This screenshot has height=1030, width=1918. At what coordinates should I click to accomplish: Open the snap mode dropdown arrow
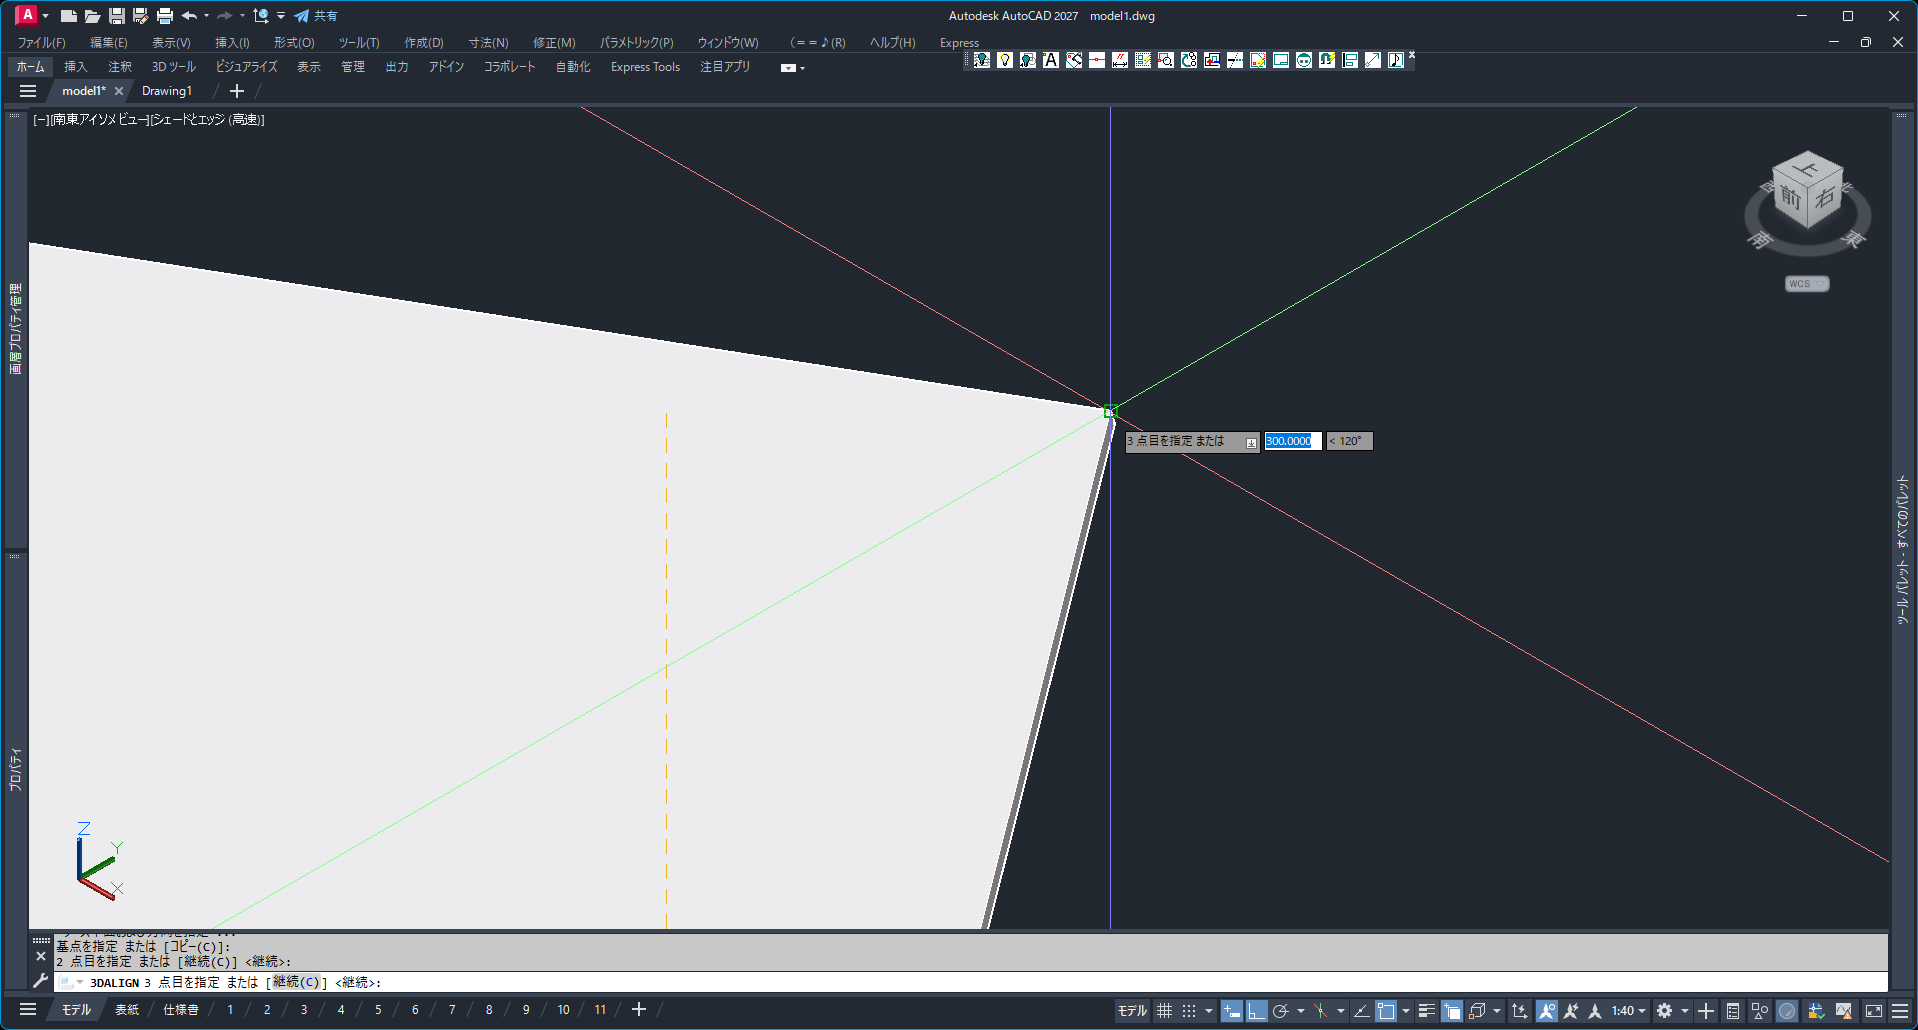(1209, 1011)
